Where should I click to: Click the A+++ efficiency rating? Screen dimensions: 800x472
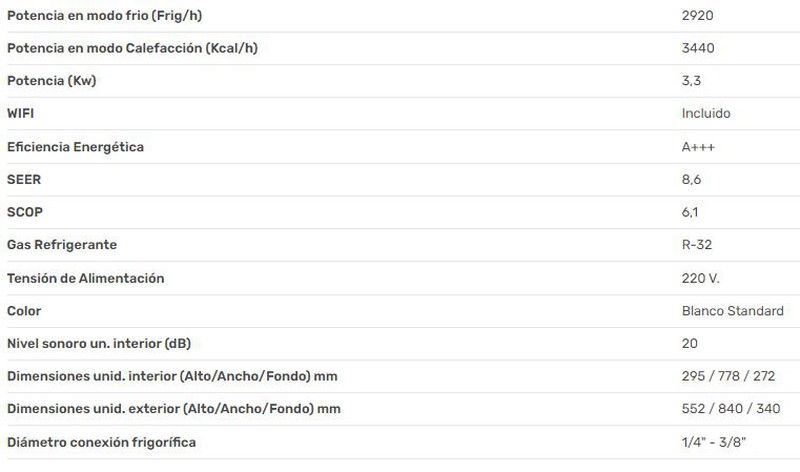coord(698,147)
